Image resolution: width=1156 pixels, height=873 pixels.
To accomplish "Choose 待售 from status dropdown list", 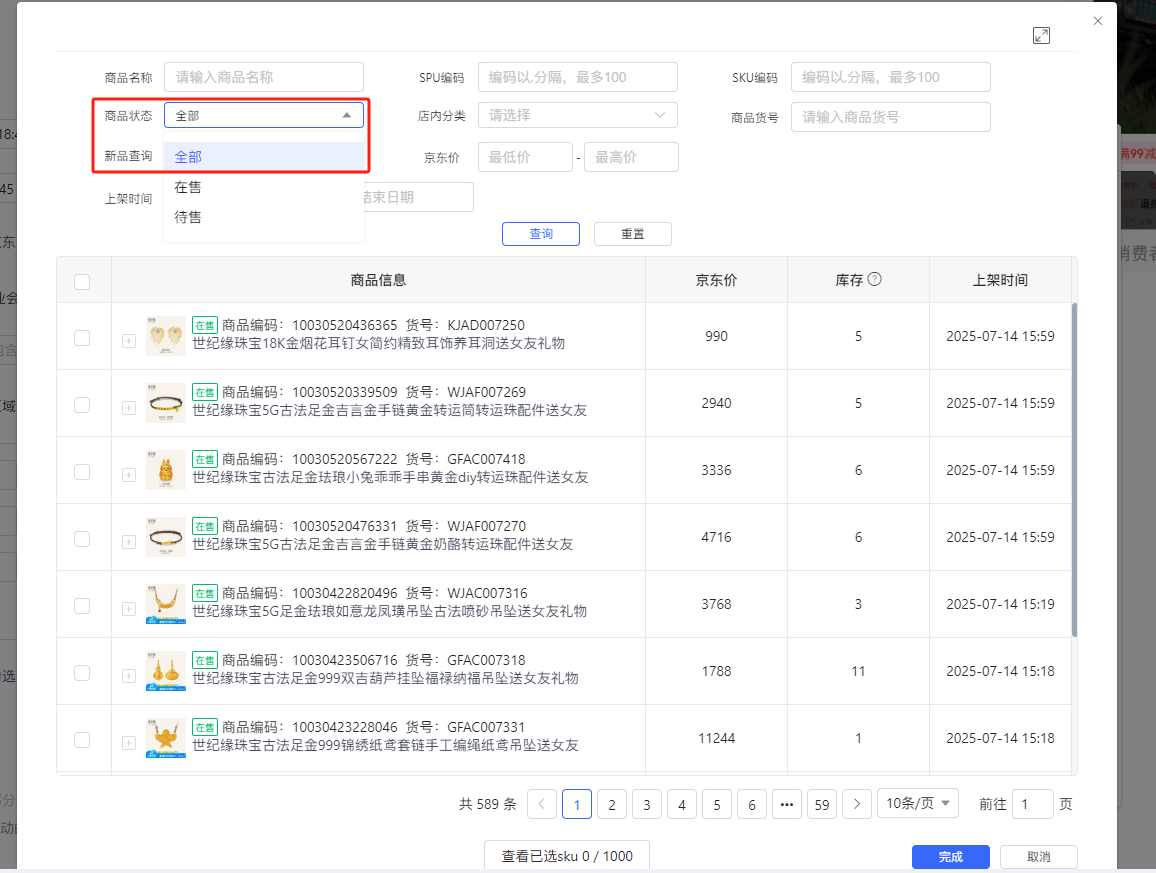I will tap(188, 217).
